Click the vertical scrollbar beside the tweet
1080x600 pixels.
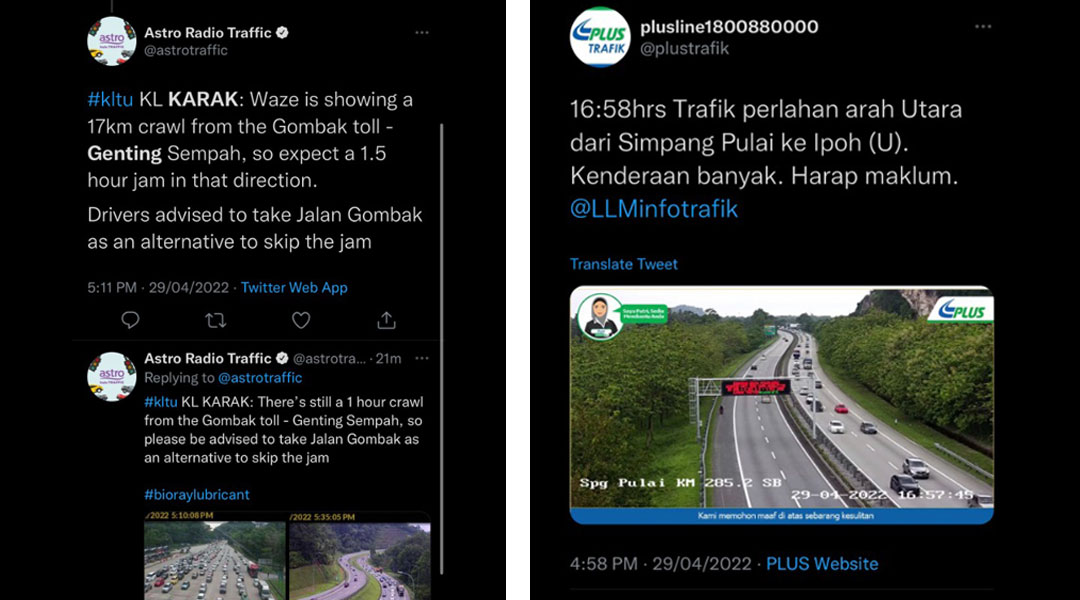[442, 348]
